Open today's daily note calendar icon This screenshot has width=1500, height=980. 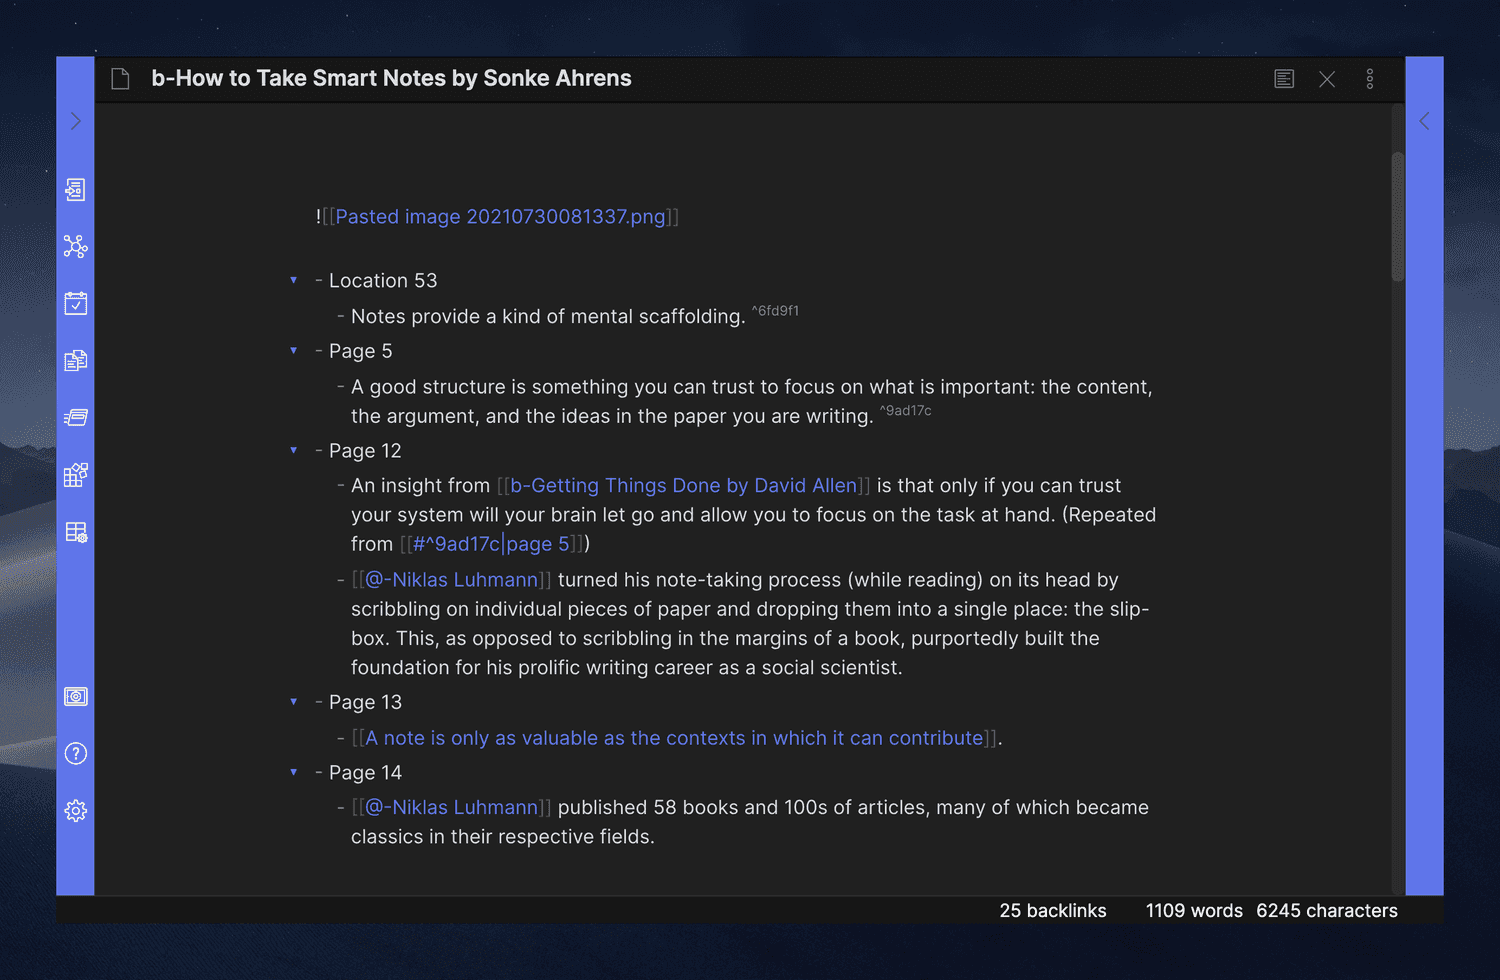pos(75,303)
